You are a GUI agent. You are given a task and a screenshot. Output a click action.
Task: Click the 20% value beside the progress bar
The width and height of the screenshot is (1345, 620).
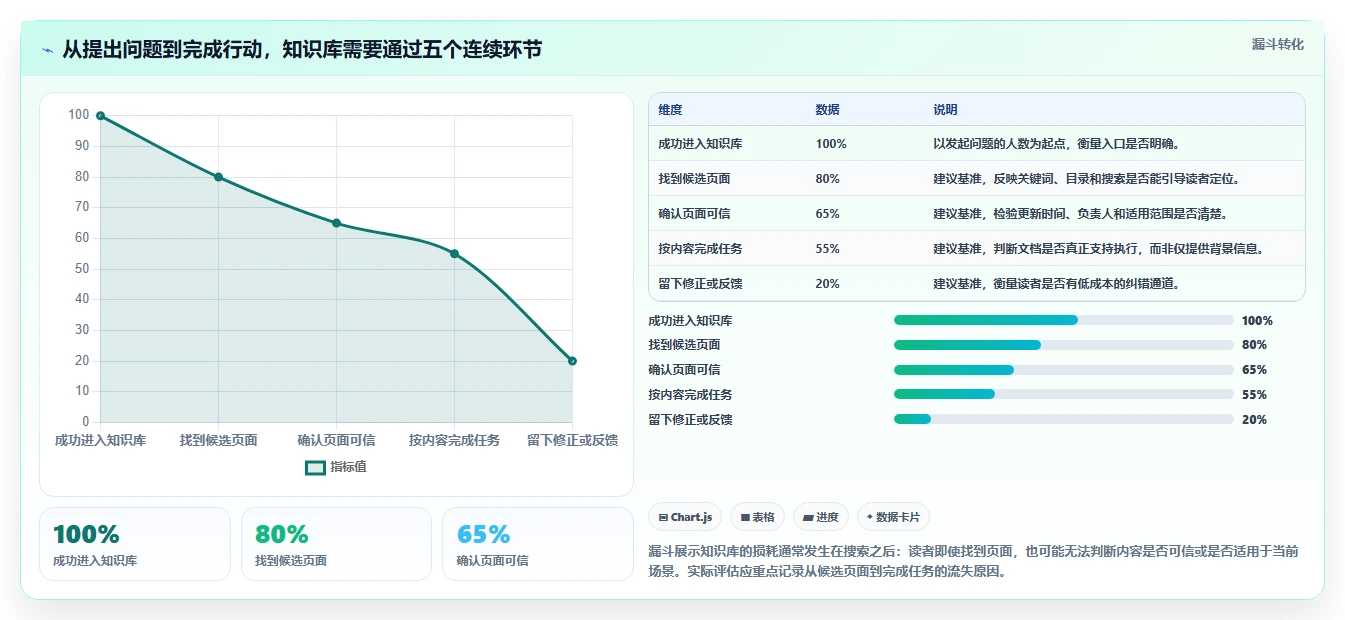tap(1254, 420)
